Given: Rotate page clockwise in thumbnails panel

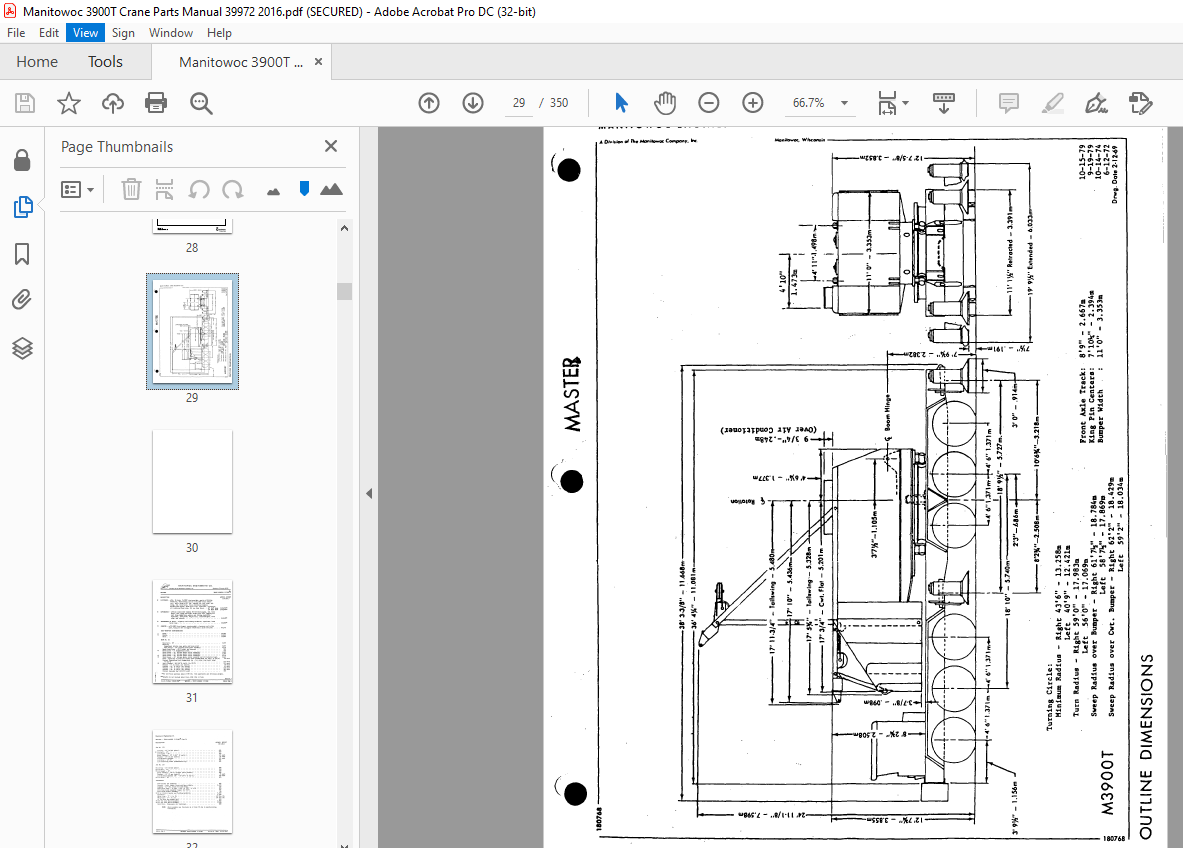Looking at the screenshot, I should (x=232, y=189).
